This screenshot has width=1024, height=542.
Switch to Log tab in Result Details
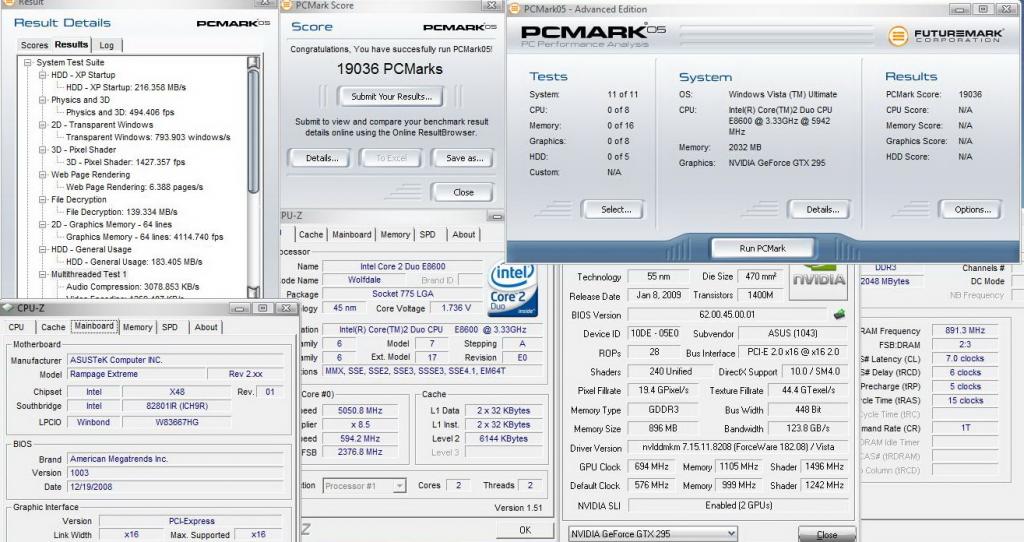106,45
